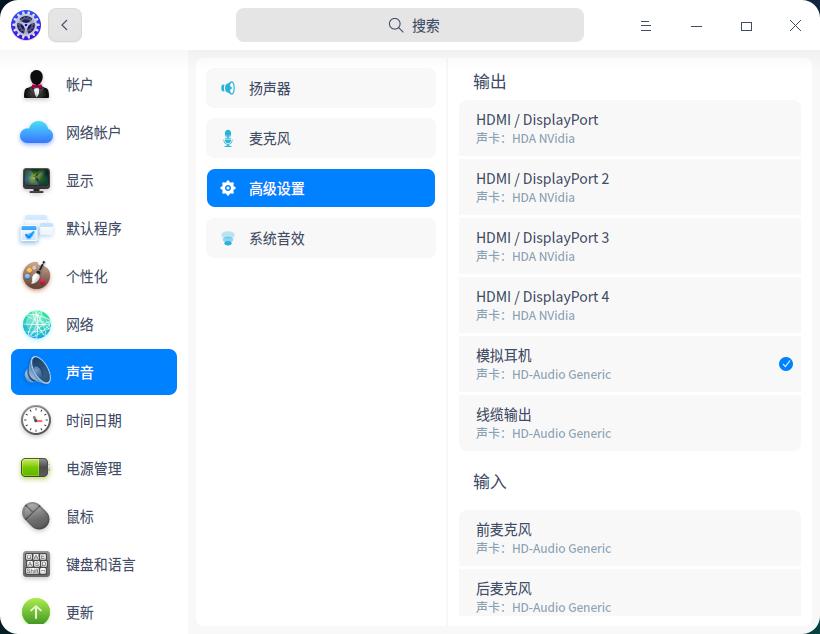Switch to the 麦克风 panel
The width and height of the screenshot is (820, 634).
(320, 138)
